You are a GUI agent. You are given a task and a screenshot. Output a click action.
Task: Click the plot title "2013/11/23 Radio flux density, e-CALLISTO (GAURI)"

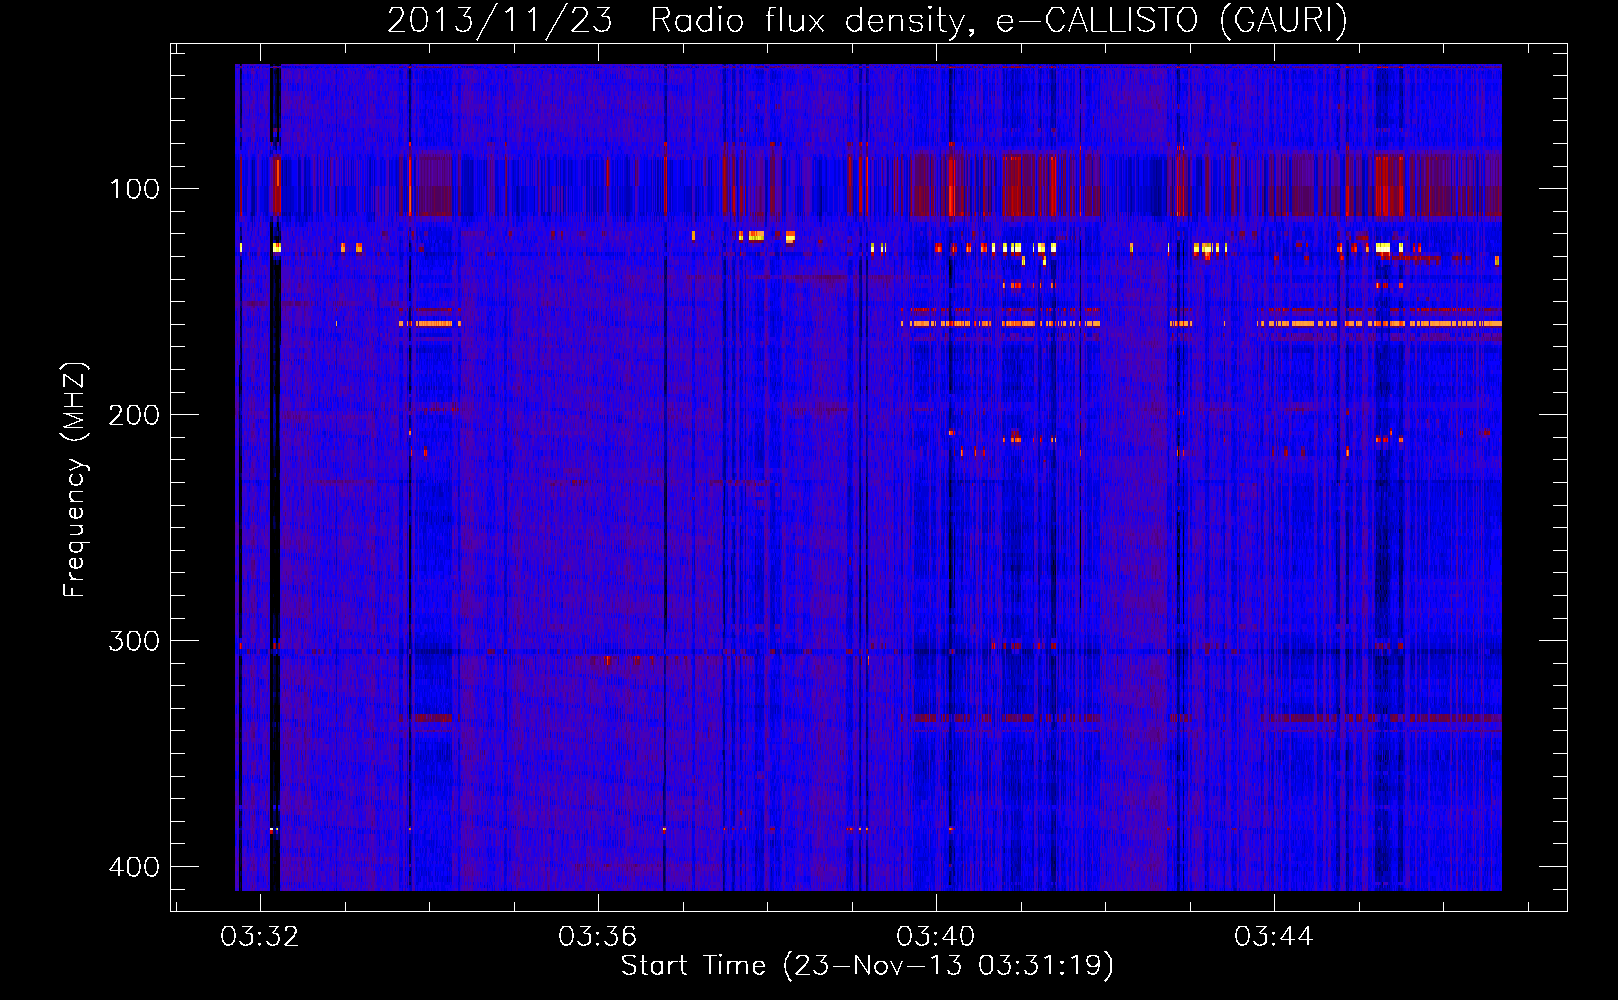point(867,20)
